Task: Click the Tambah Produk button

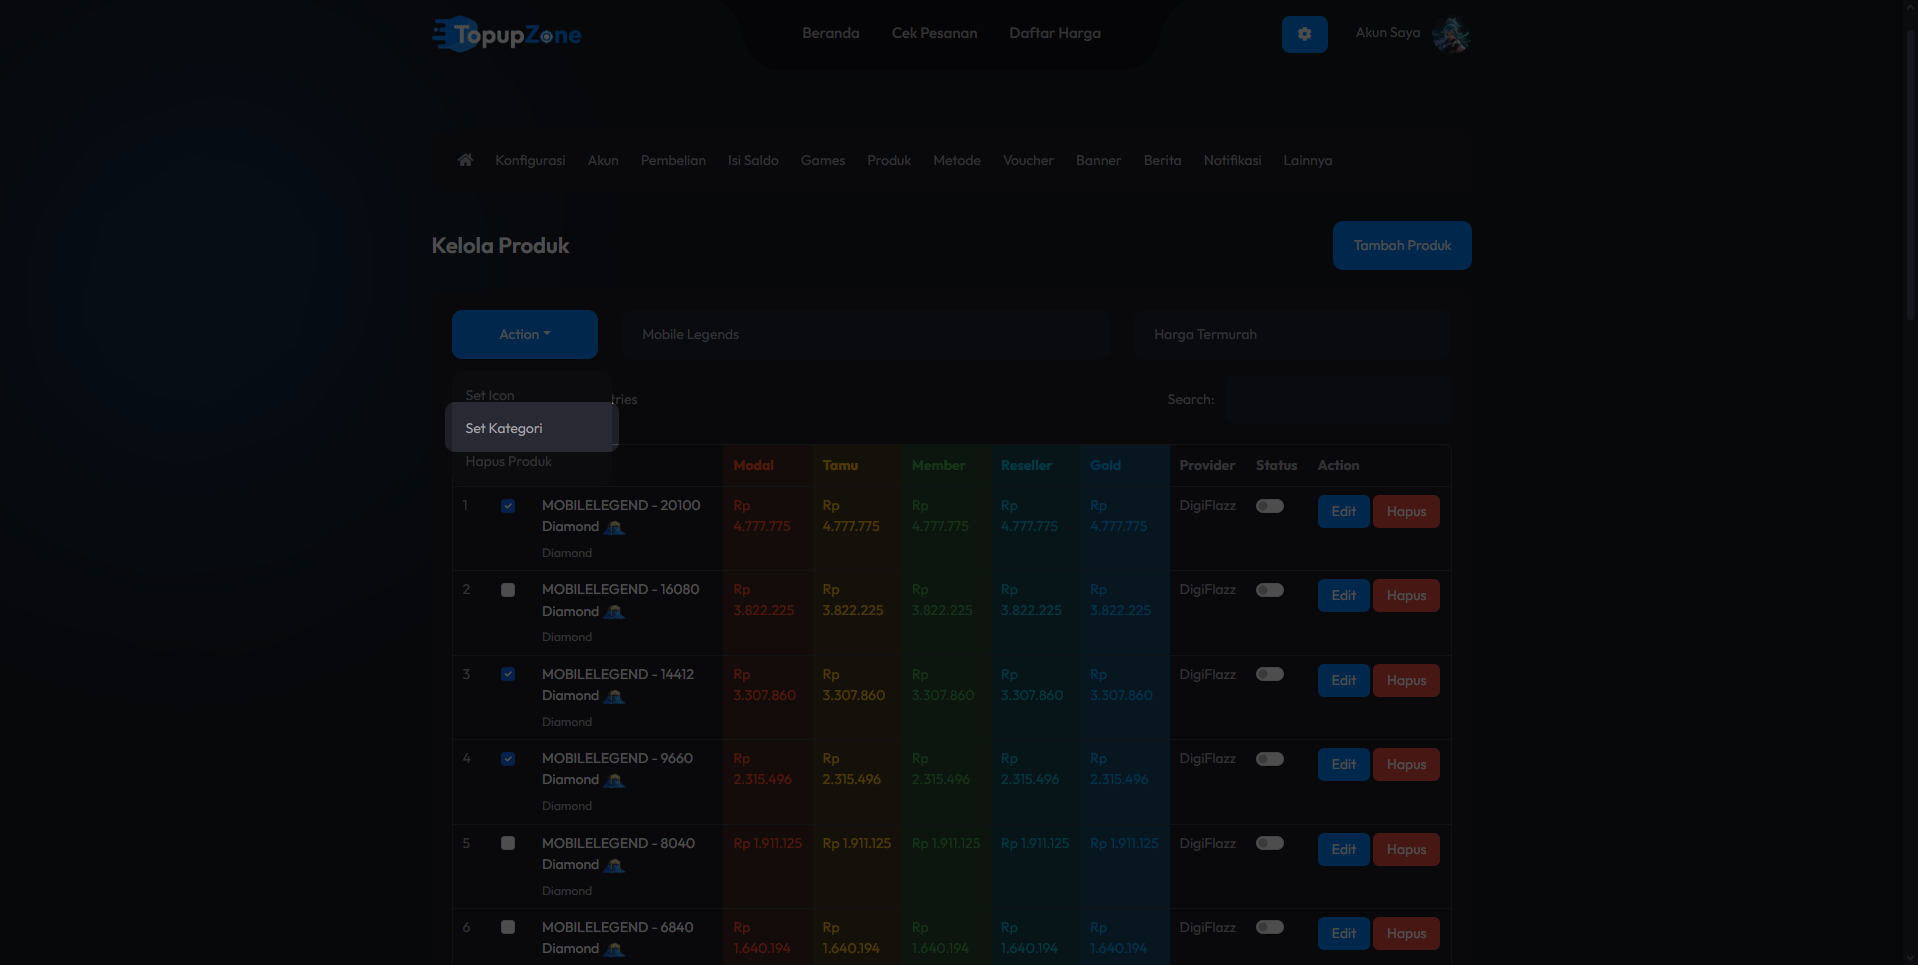Action: pyautogui.click(x=1402, y=245)
